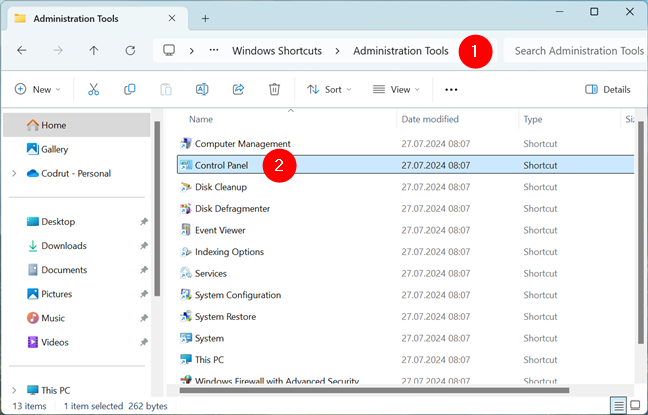
Task: Go back with the left arrow
Action: 21,50
